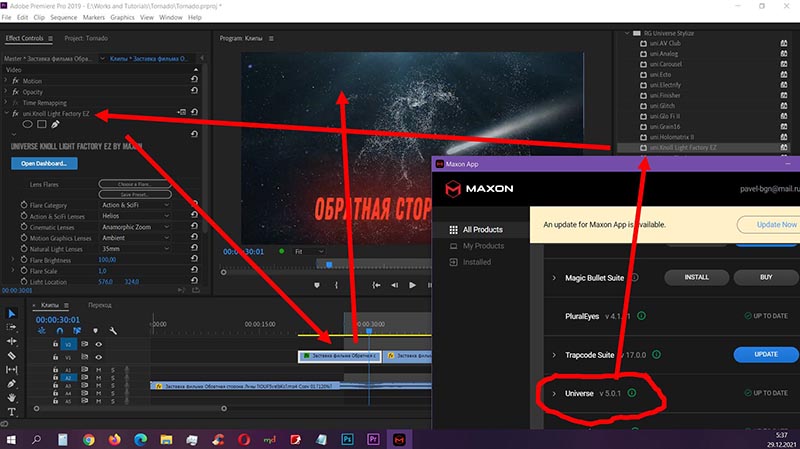
Task: Select the Track Select Forward tool
Action: tap(12, 327)
